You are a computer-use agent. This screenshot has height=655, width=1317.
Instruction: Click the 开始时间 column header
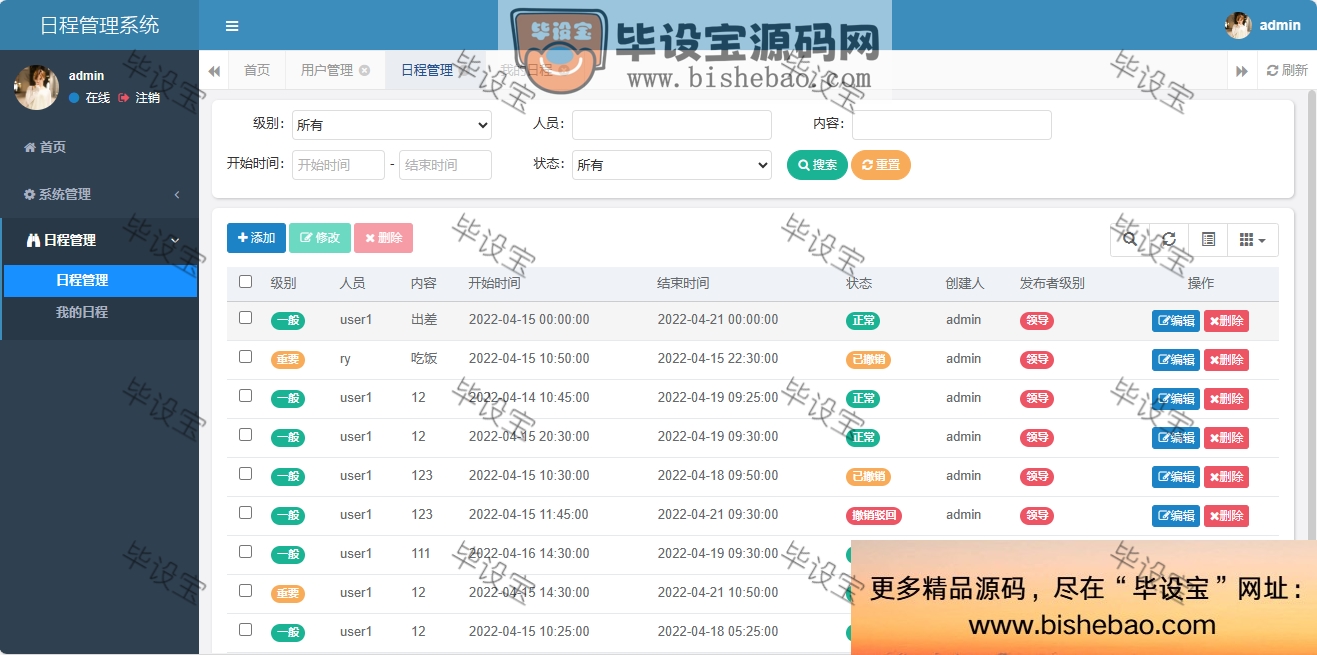pos(494,283)
